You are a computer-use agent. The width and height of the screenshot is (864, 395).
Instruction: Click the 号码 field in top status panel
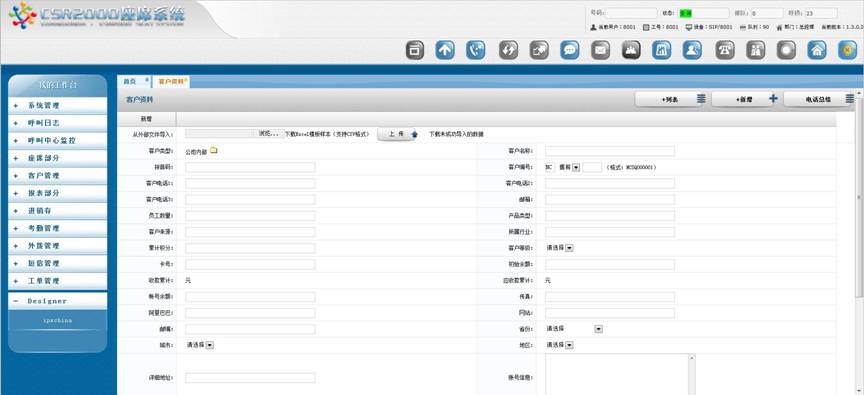[631, 13]
